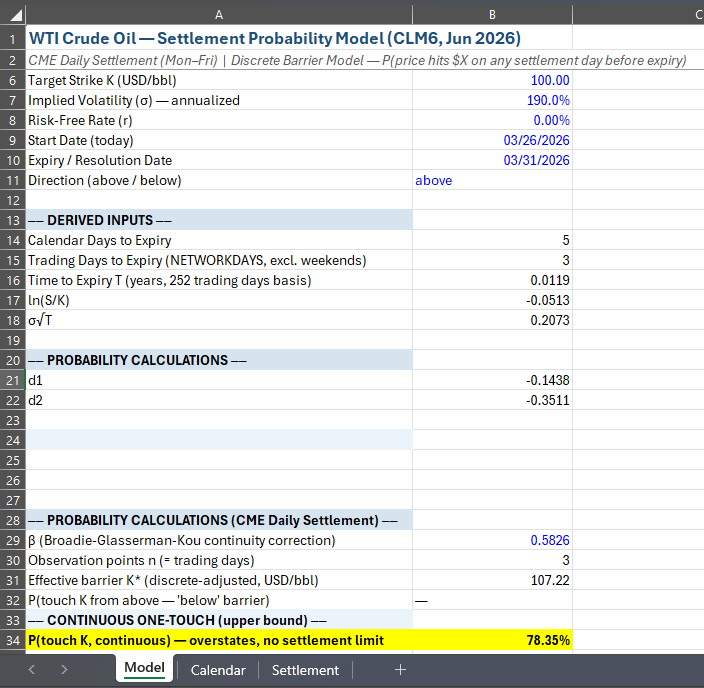This screenshot has width=704, height=688.
Task: Click highlighted probability 78.35%
Action: [x=493, y=640]
